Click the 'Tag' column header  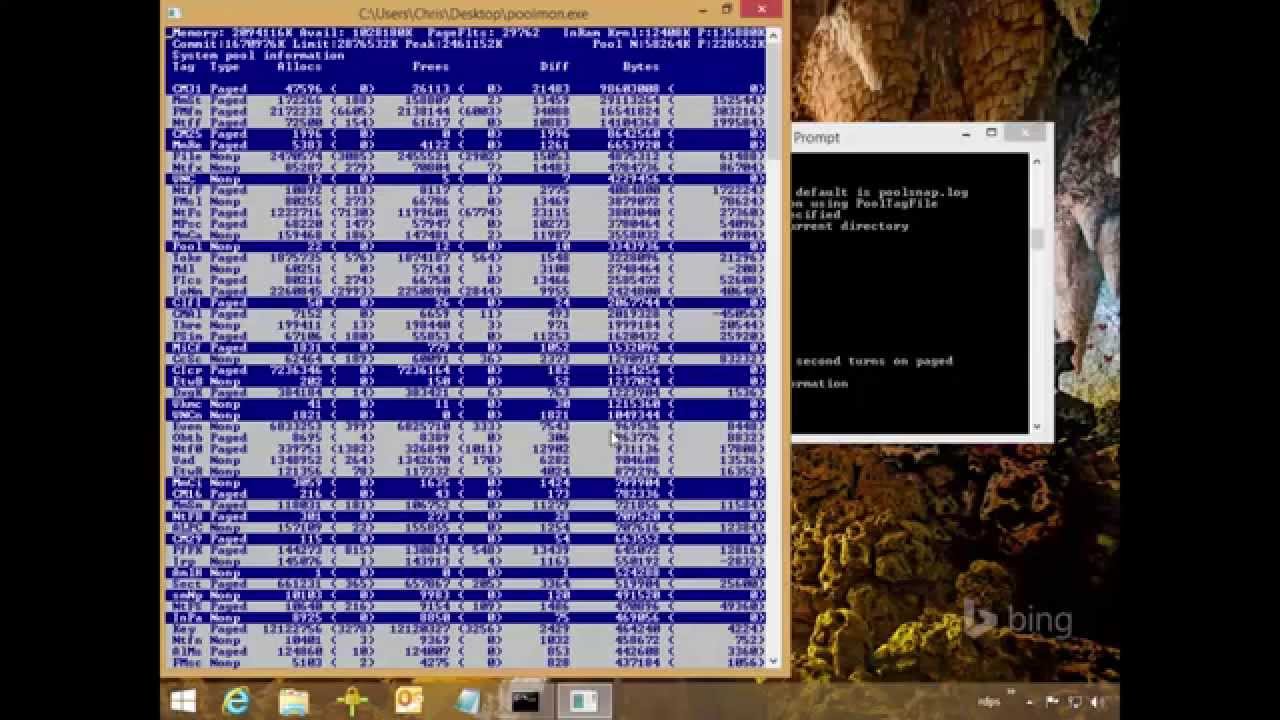(x=183, y=67)
